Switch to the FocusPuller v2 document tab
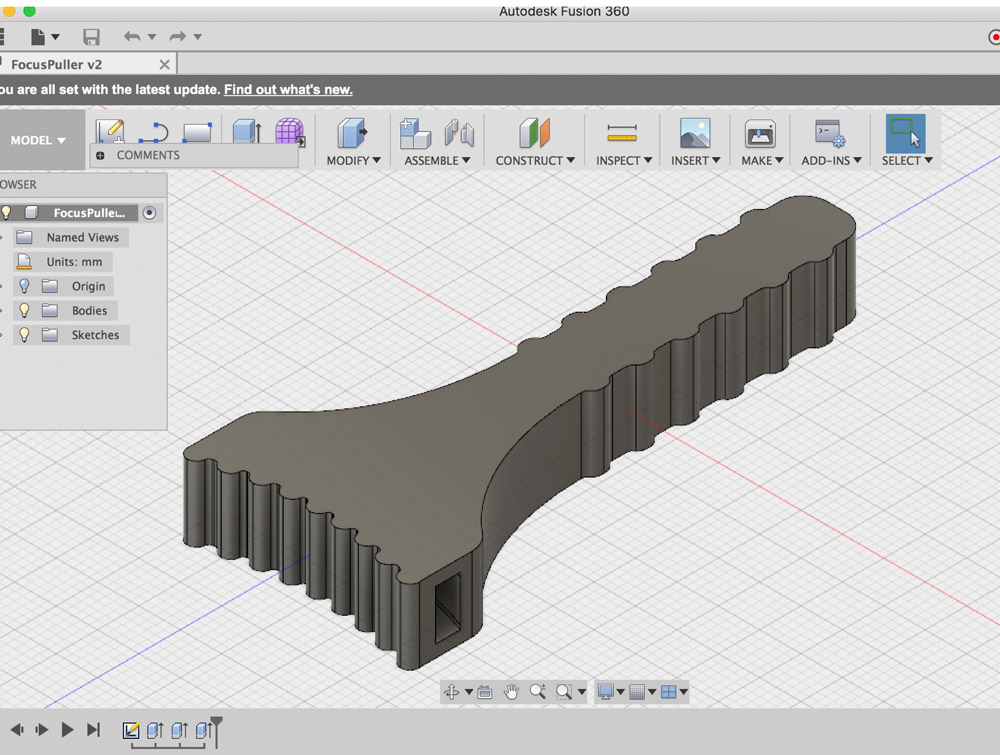The width and height of the screenshot is (1000, 755). (56, 64)
